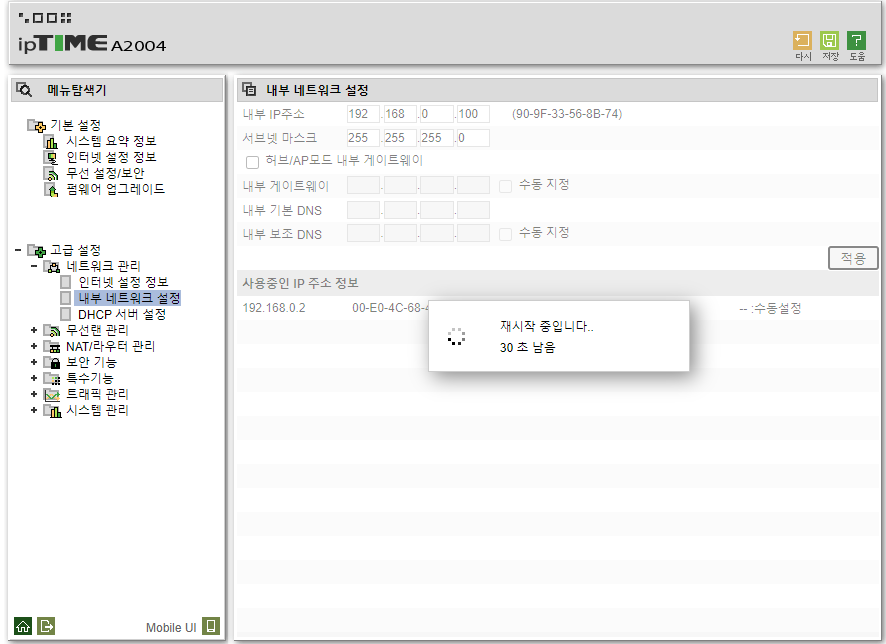The image size is (886, 644).
Task: Click the 보안 기능 lock icon
Action: pyautogui.click(x=52, y=362)
